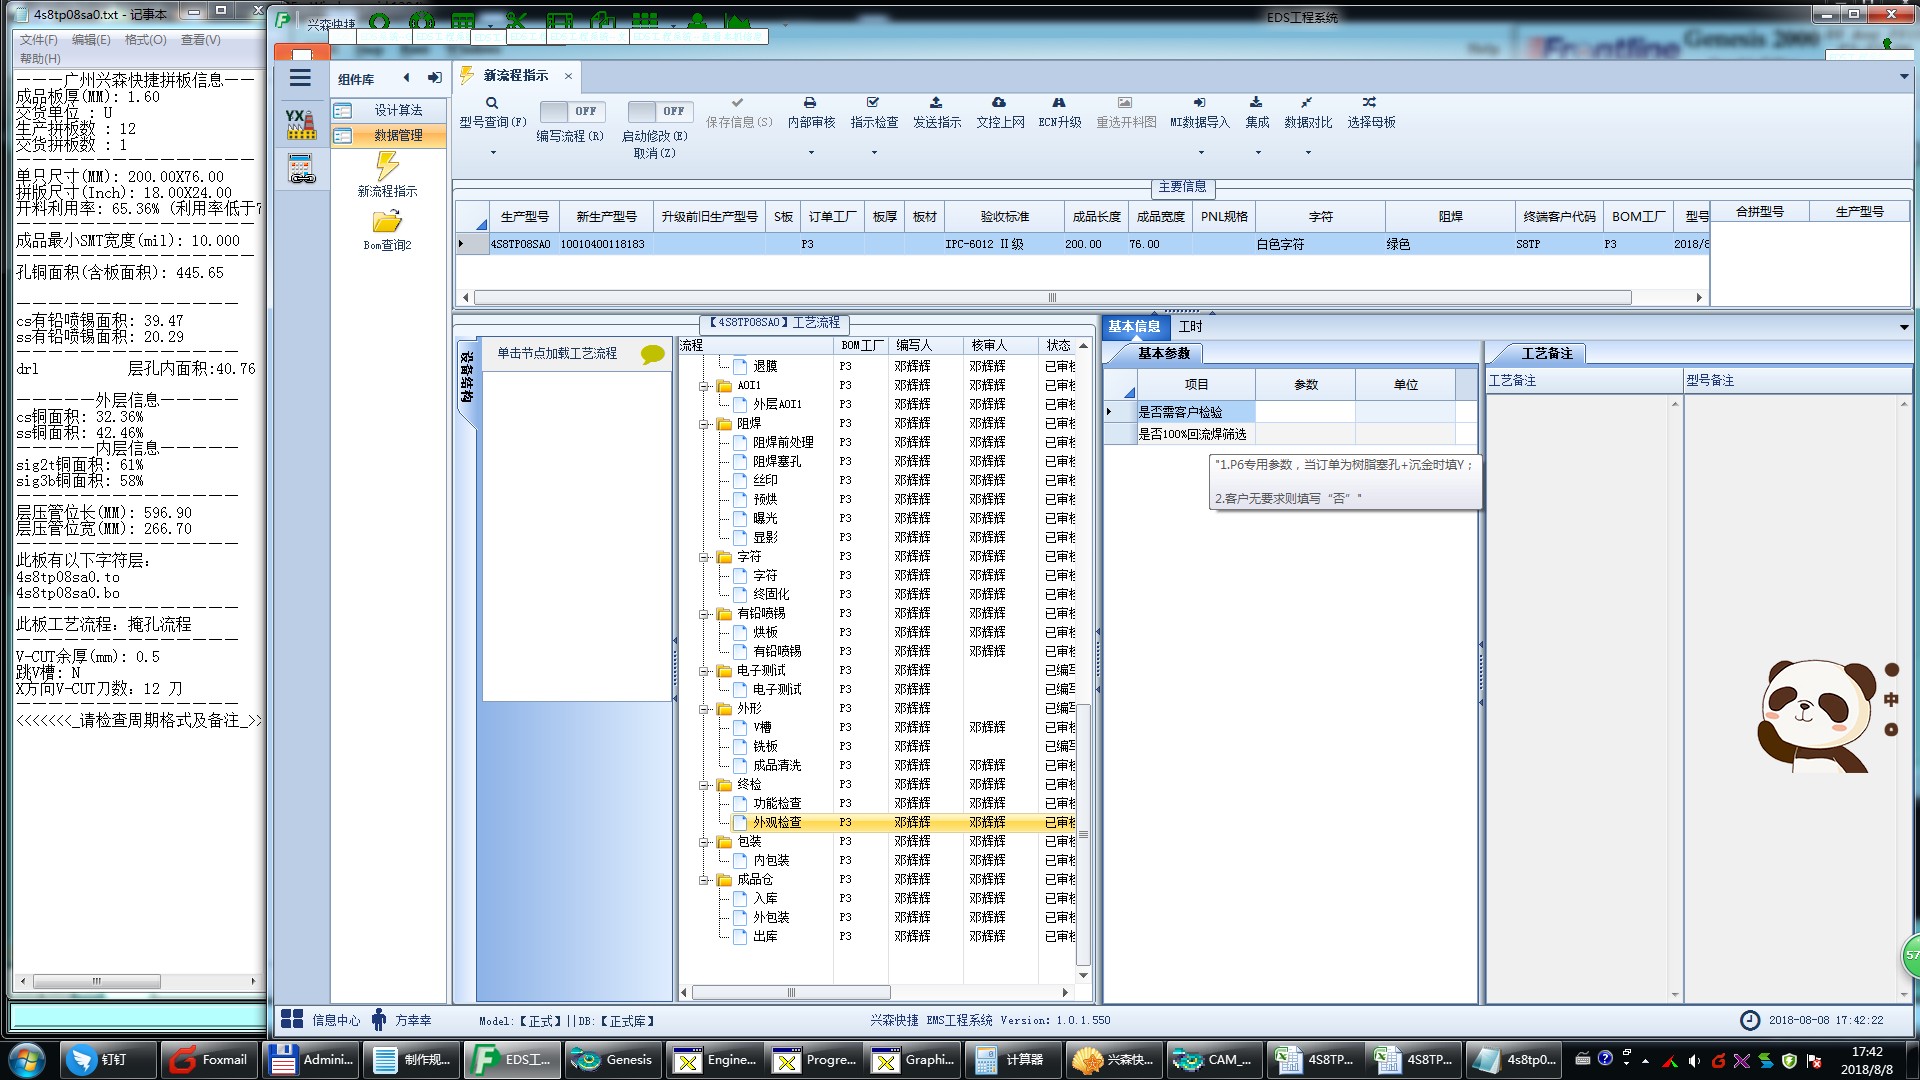1920x1080 pixels.
Task: Collapse the 成品仓 tree node
Action: pyautogui.click(x=704, y=880)
